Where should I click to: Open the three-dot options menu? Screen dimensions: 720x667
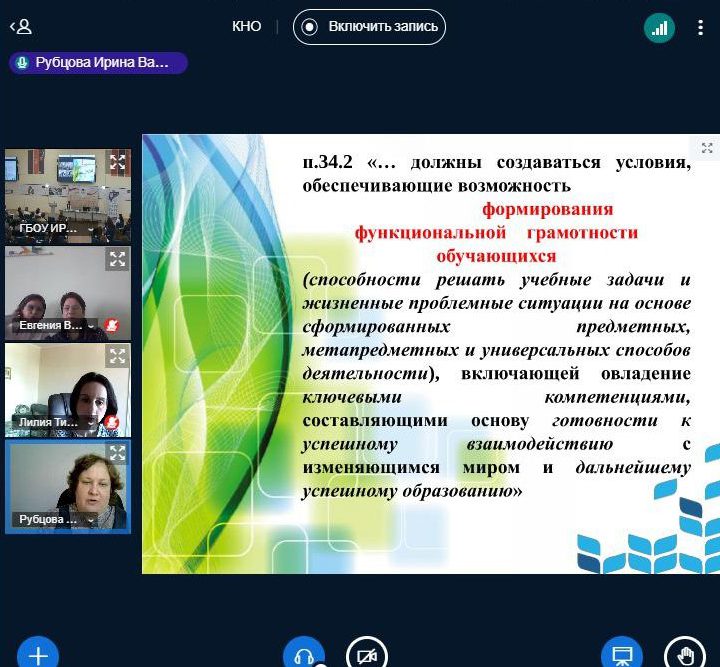[700, 28]
